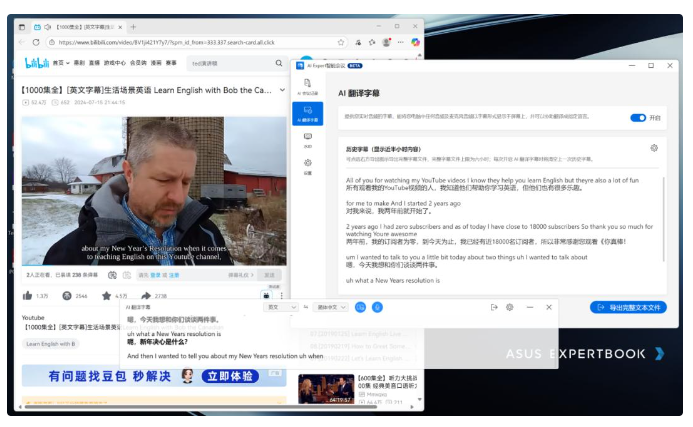Minimize the subtitle overlay bar
Image resolution: width=693 pixels, height=427 pixels.
click(x=530, y=307)
